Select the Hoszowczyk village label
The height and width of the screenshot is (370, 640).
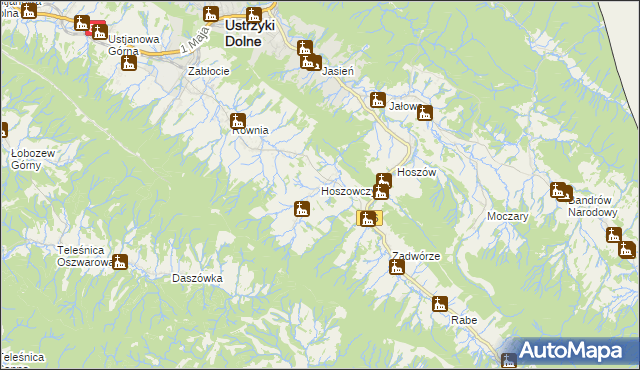pos(347,191)
